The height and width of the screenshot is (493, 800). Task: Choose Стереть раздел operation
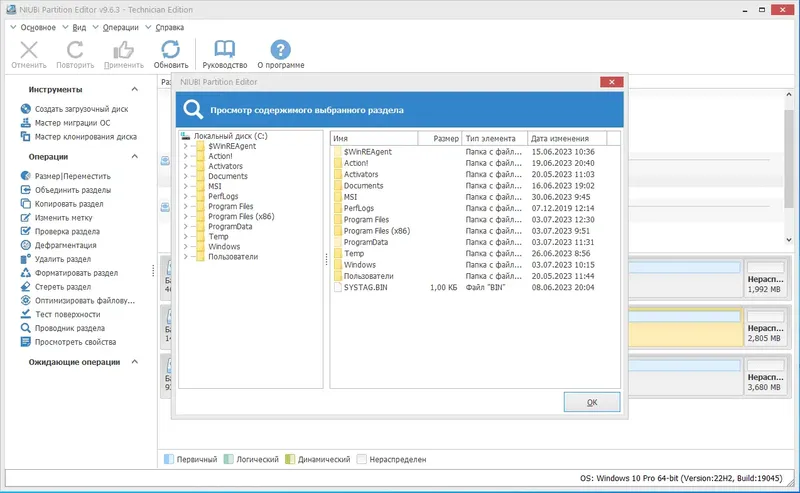click(56, 286)
